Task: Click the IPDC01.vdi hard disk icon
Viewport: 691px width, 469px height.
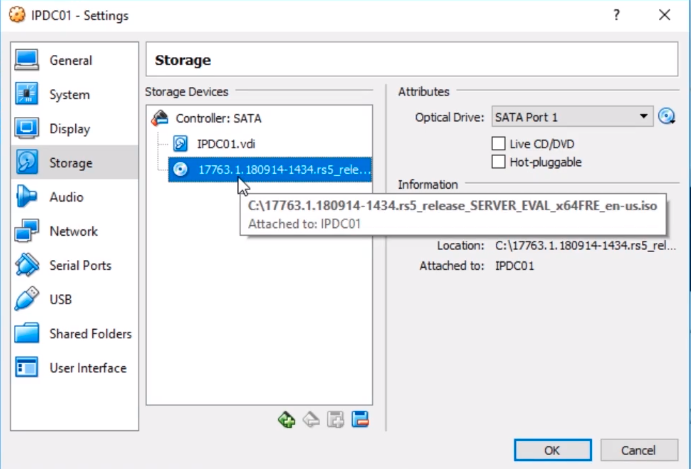Action: (181, 143)
